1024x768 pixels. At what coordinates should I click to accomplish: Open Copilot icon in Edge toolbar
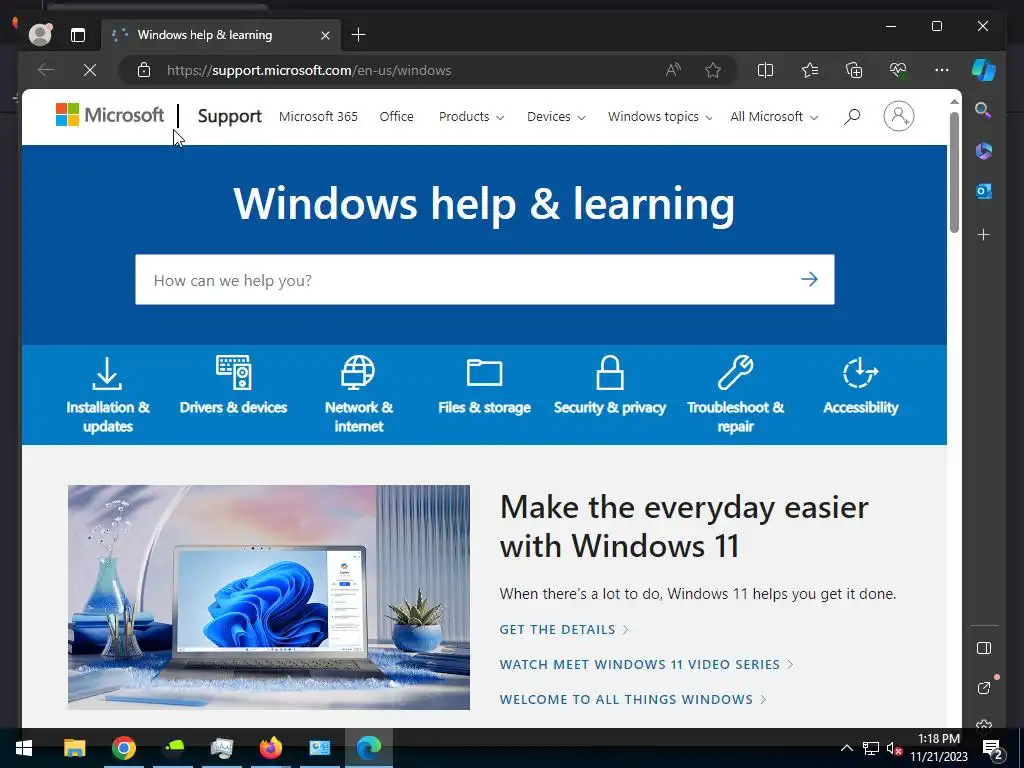coord(984,70)
